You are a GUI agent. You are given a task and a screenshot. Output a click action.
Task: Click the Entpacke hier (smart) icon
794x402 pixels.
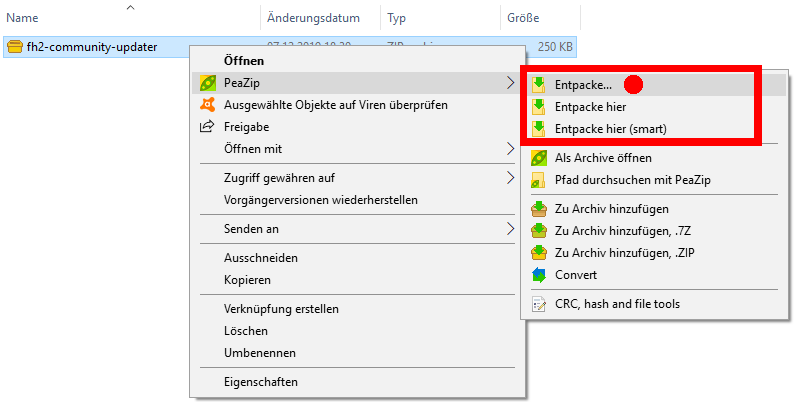[538, 128]
